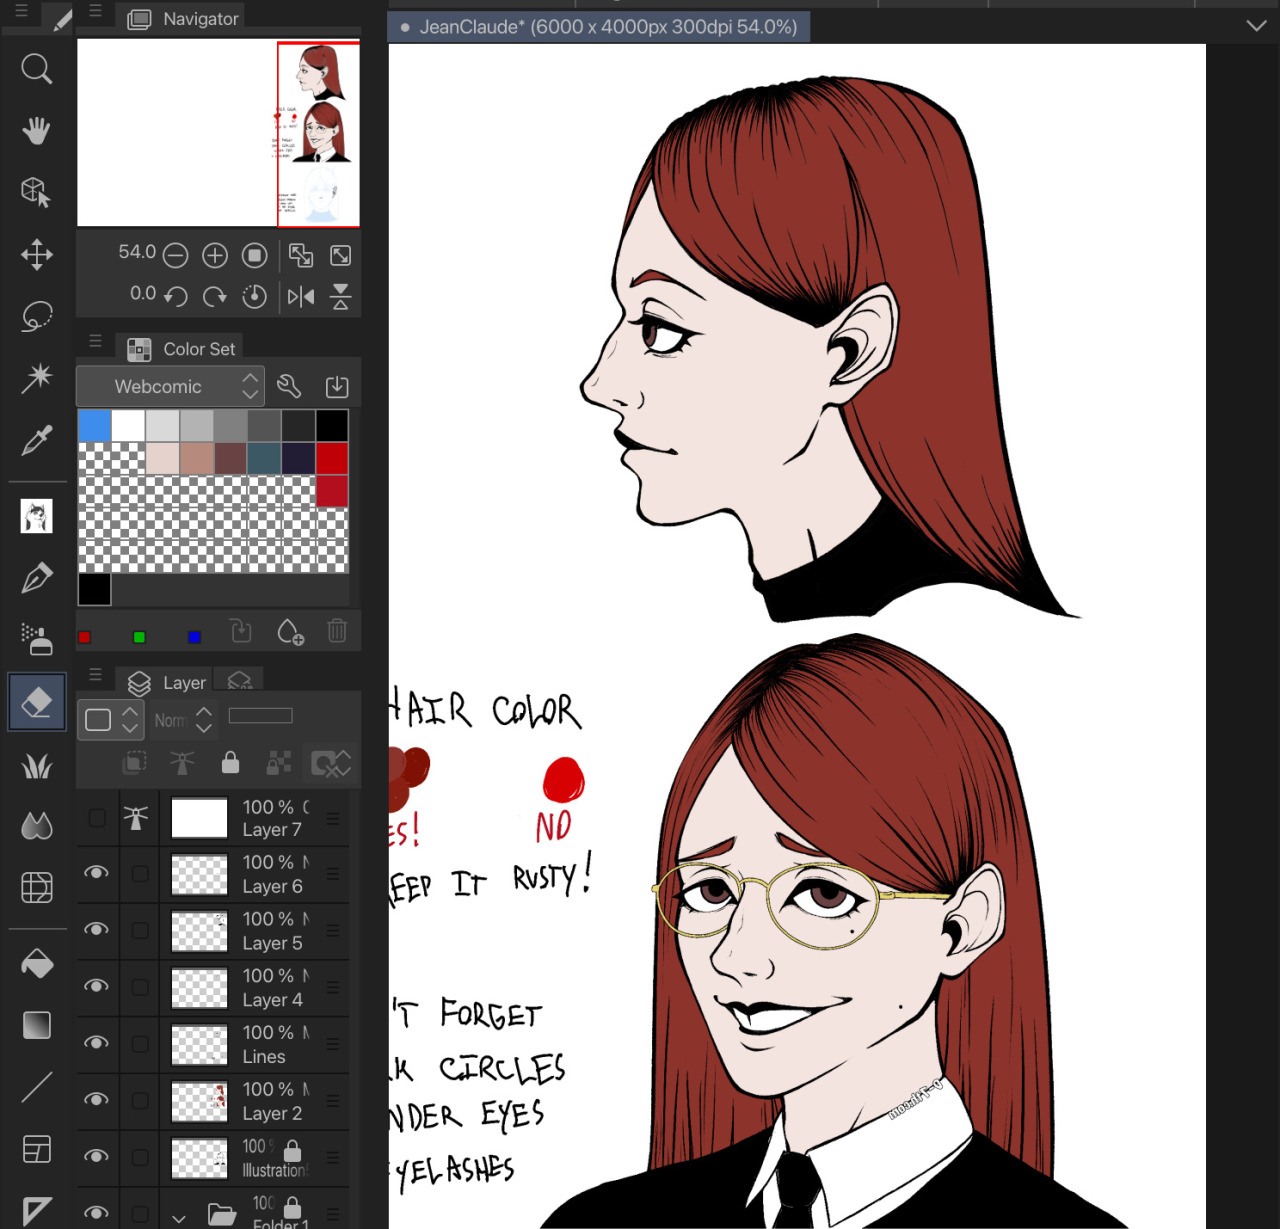Screen dimensions: 1280x1229
Task: Open the layer blending mode dropdown
Action: (184, 720)
